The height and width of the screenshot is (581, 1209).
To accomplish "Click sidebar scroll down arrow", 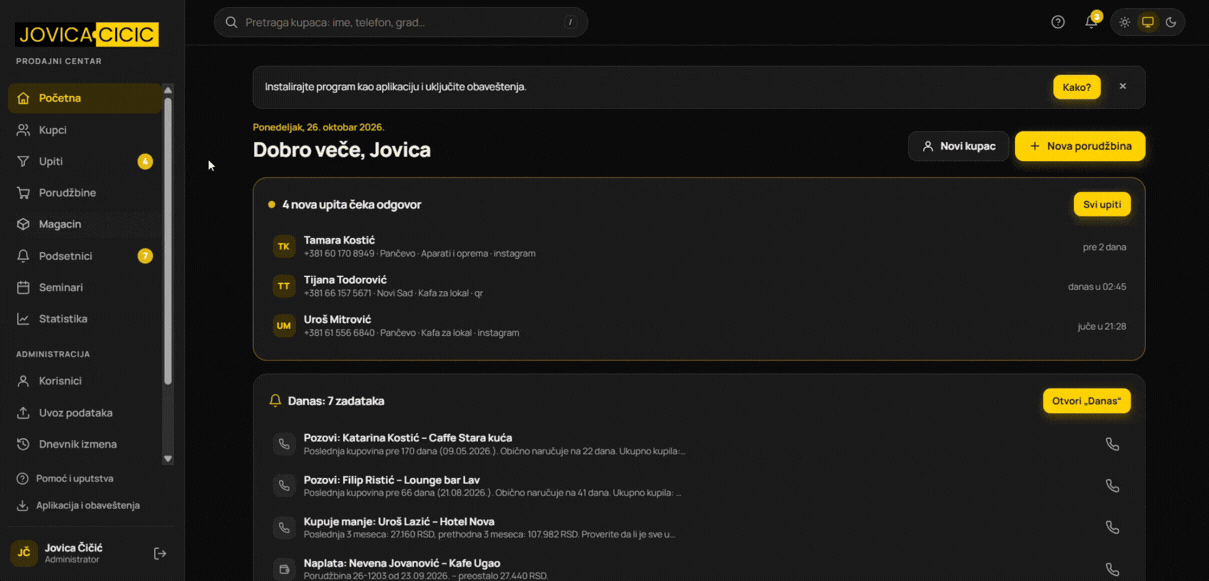I will click(x=168, y=459).
